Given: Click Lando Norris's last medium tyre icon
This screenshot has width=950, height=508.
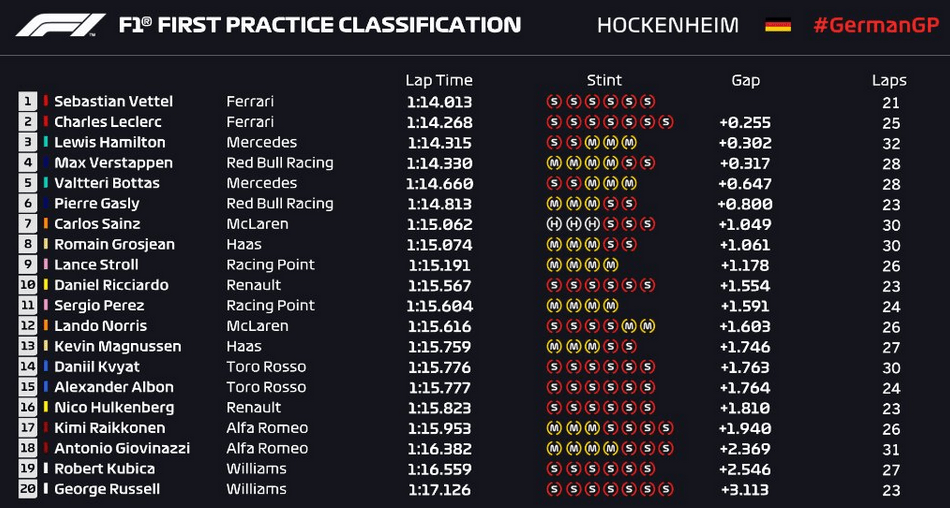Looking at the screenshot, I should (x=648, y=326).
